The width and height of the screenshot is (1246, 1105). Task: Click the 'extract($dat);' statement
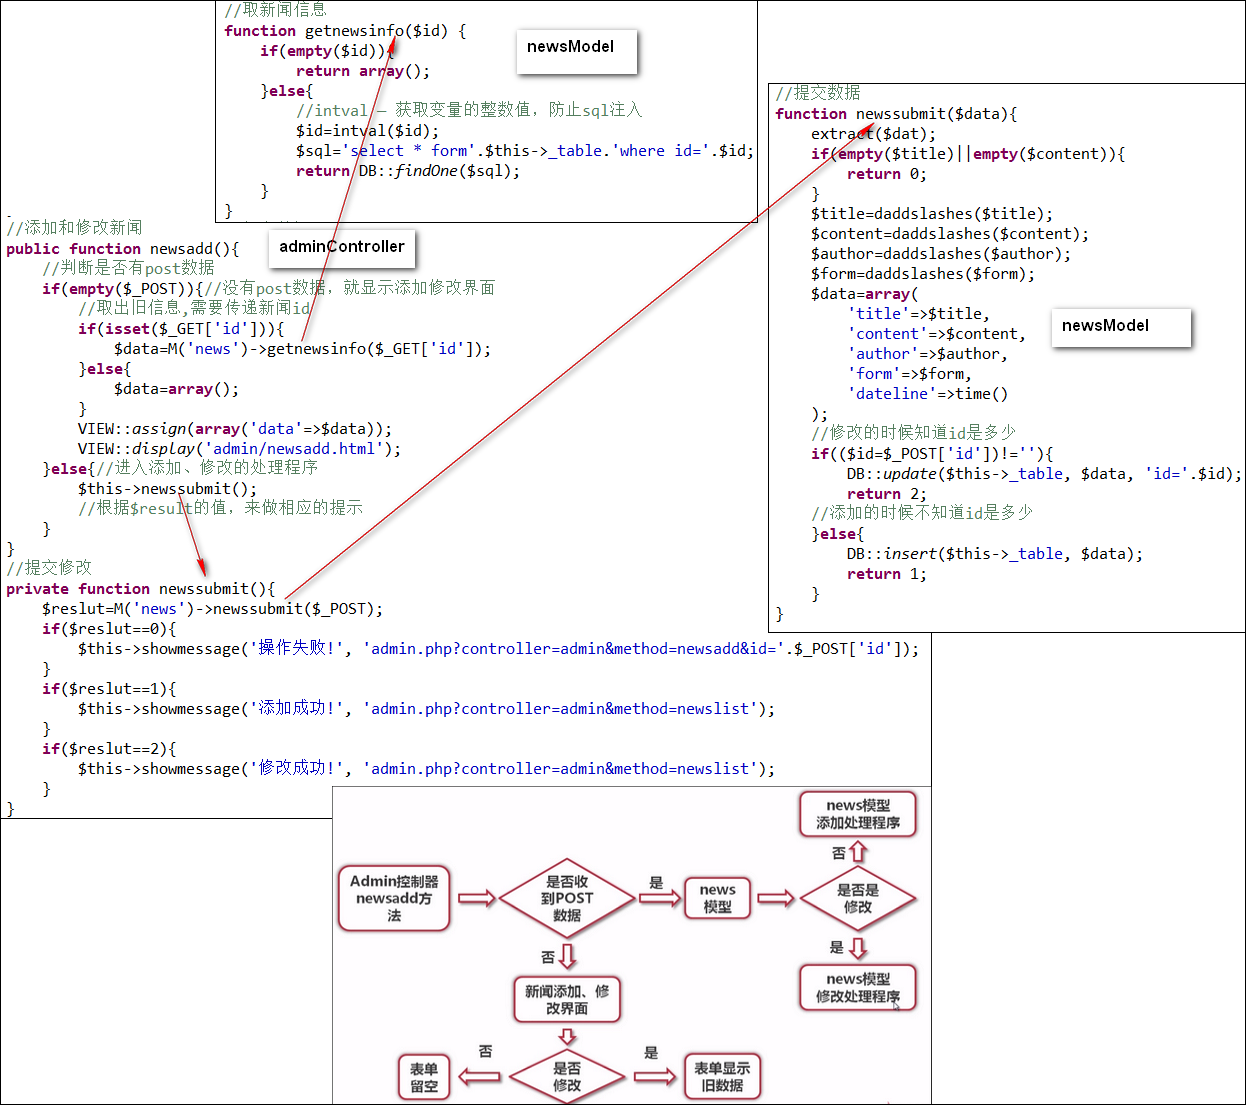pos(874,134)
